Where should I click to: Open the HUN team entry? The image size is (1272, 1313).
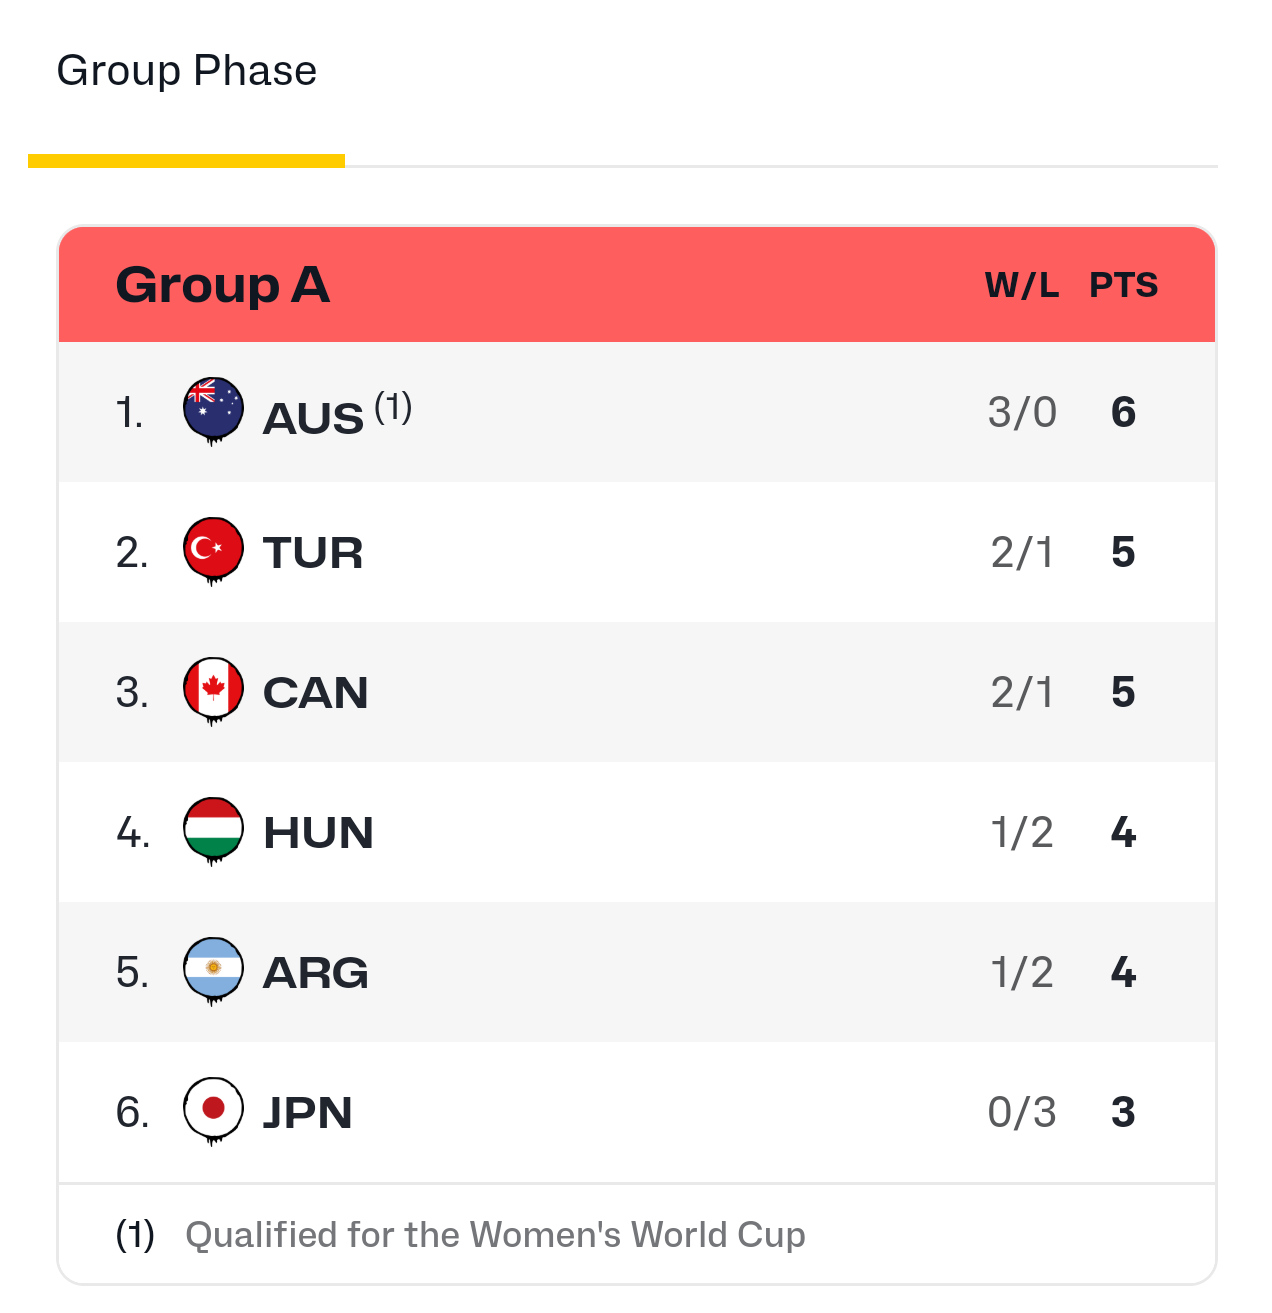[x=318, y=833]
